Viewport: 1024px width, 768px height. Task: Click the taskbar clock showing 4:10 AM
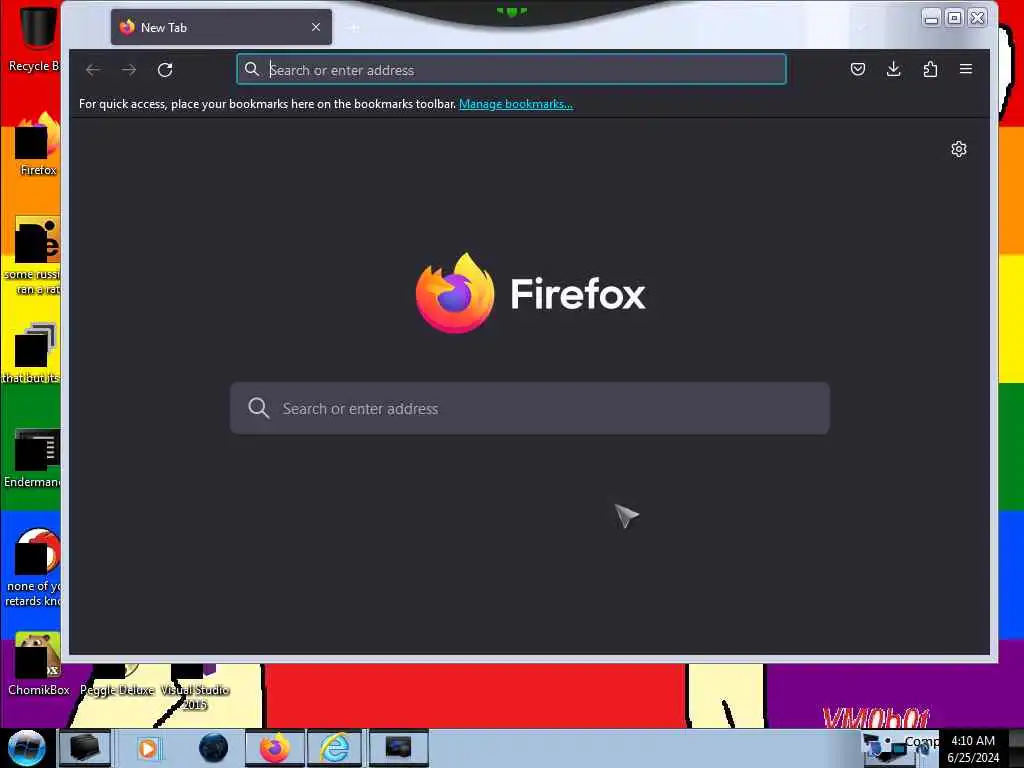point(973,749)
